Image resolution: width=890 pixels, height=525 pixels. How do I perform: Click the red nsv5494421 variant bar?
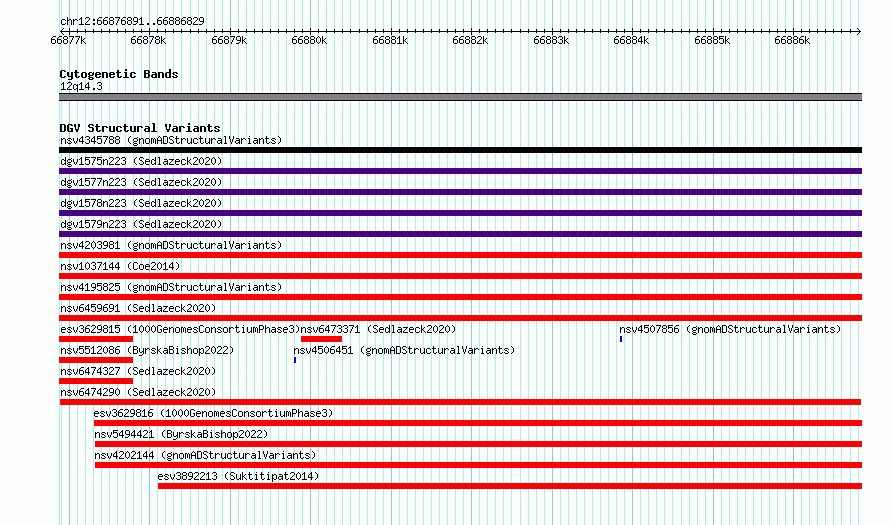tap(478, 444)
